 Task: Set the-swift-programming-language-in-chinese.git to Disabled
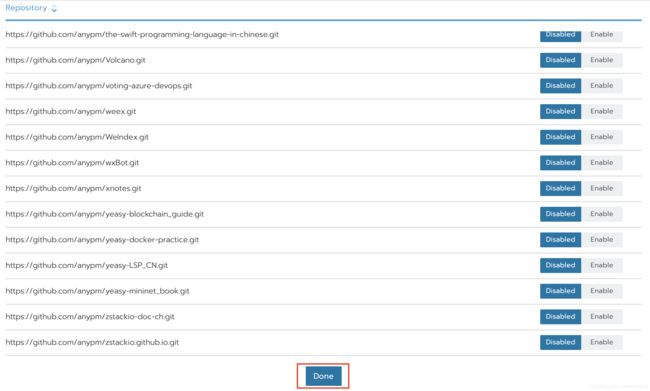coord(560,35)
